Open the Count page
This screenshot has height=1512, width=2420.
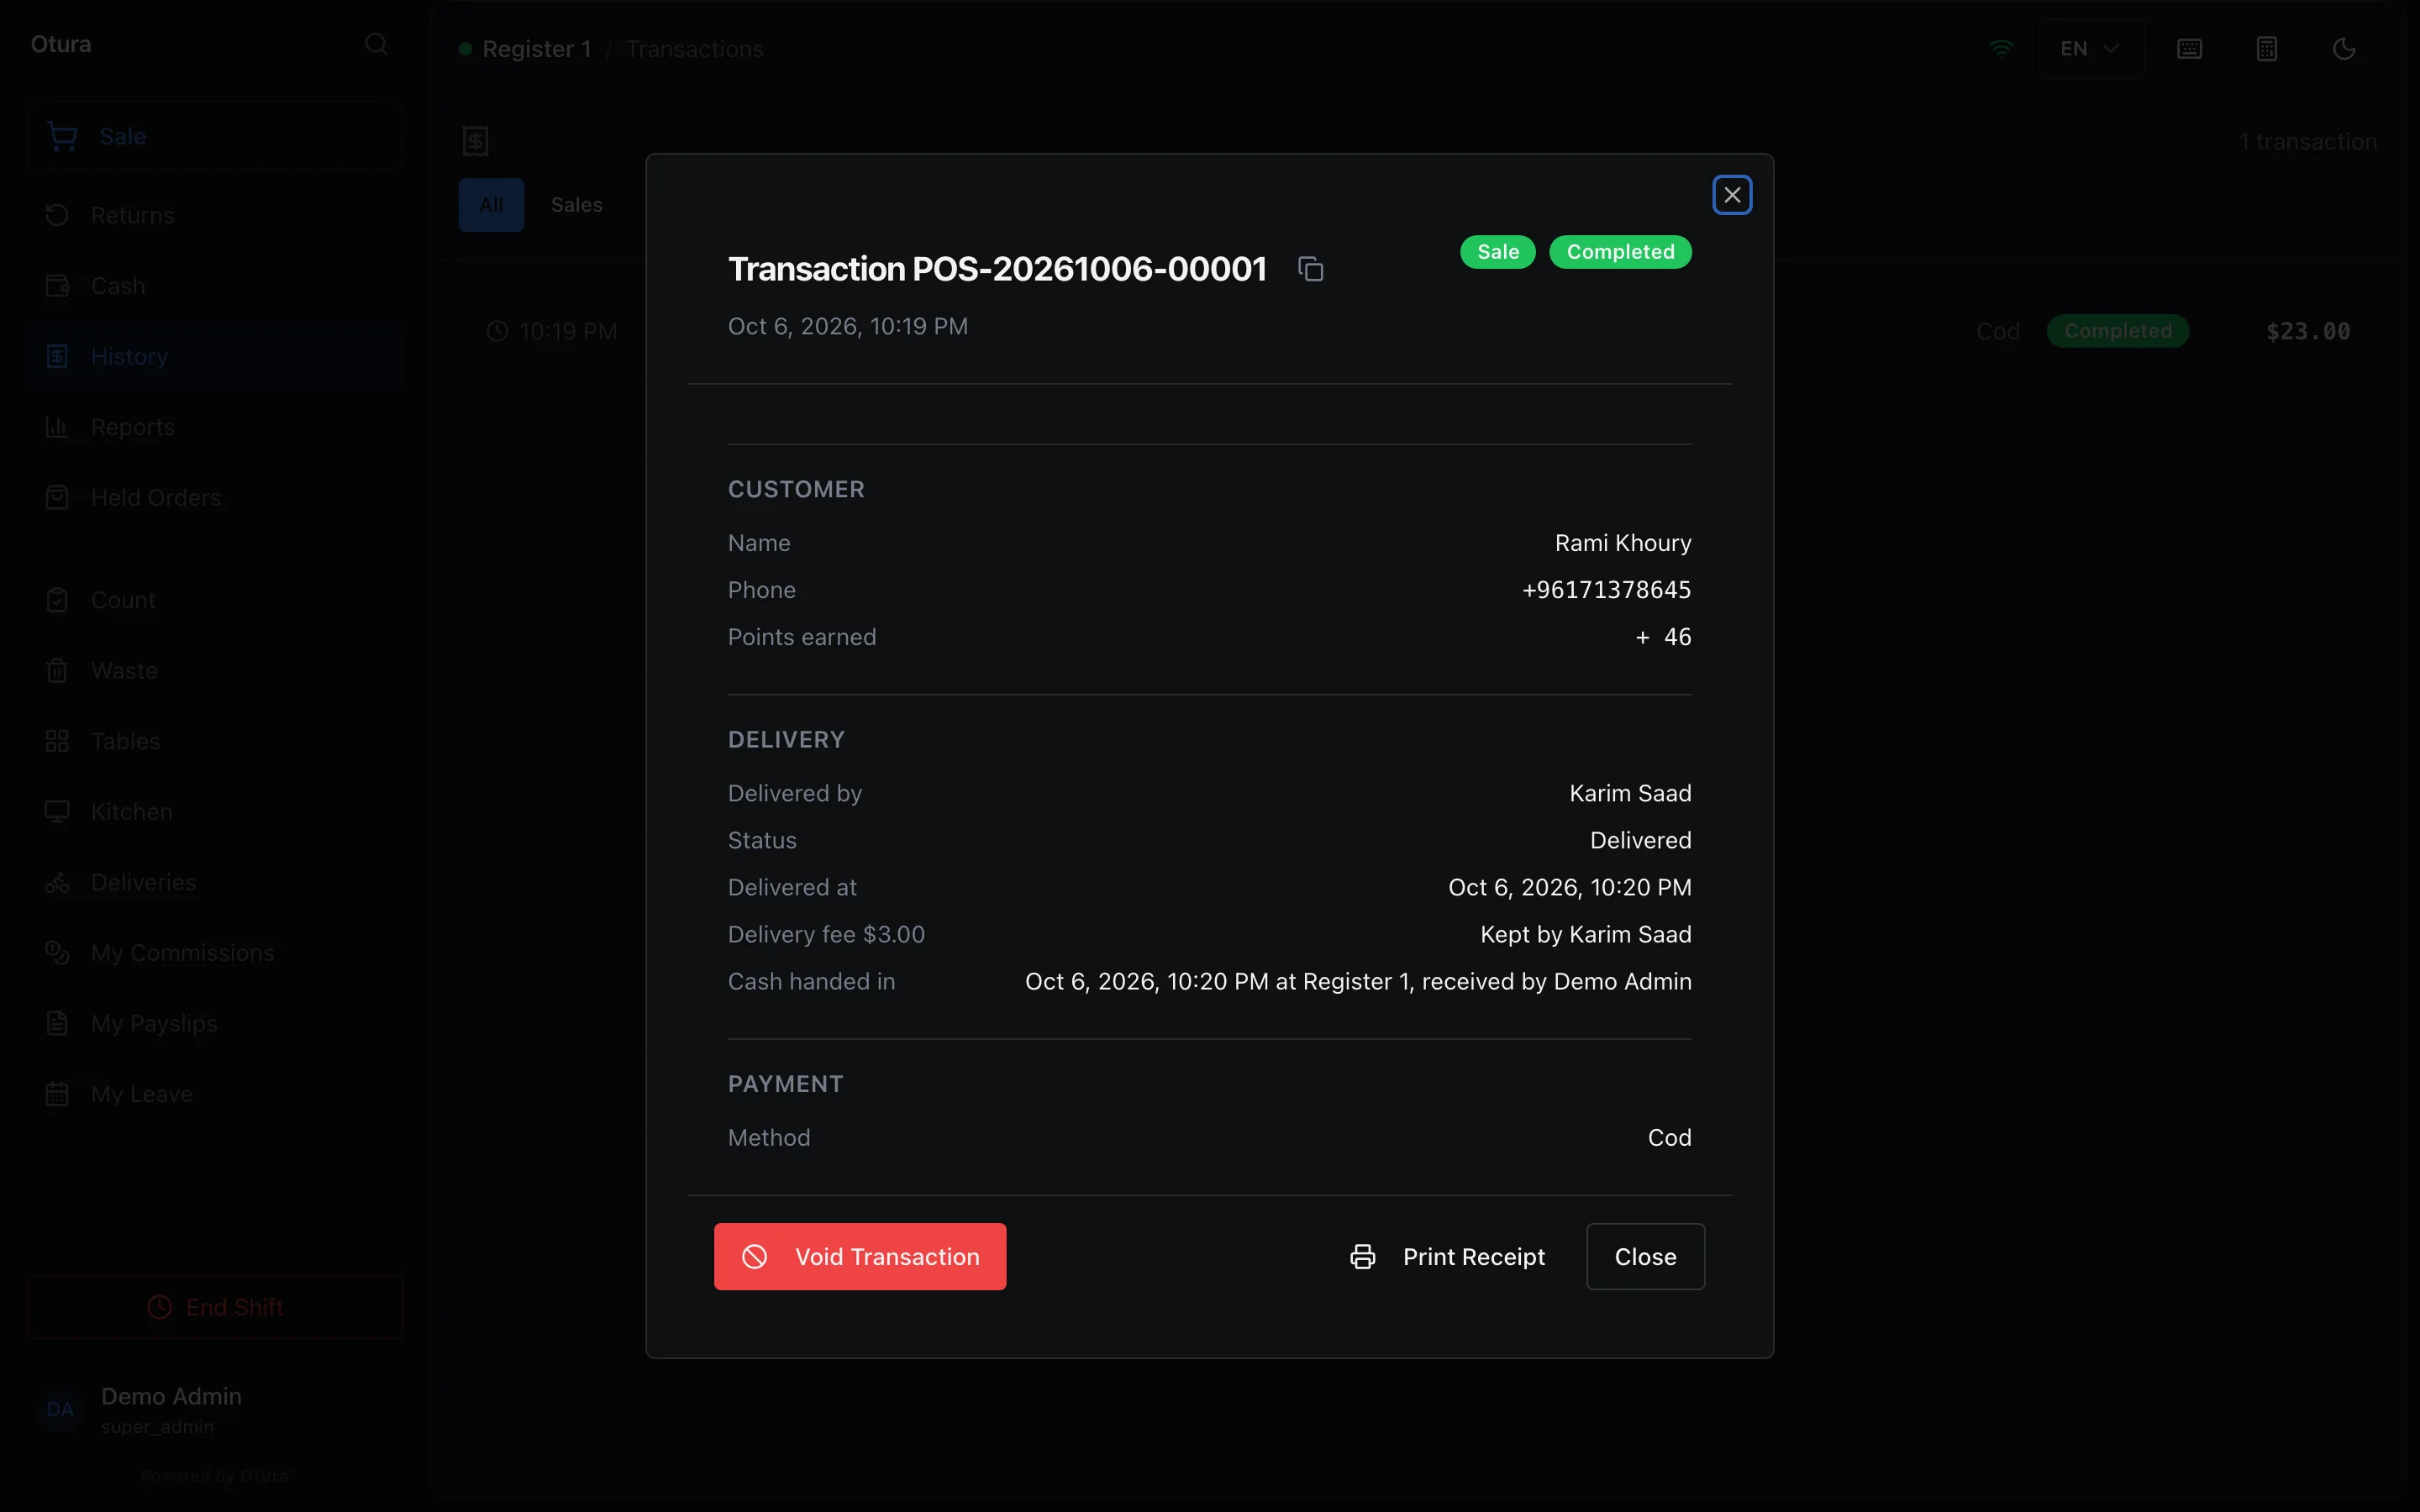[x=215, y=600]
